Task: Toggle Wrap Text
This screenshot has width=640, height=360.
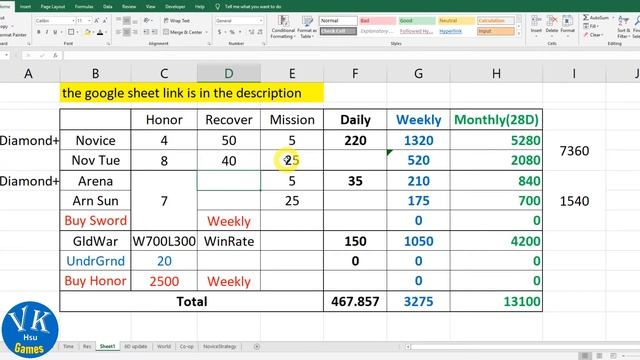Action: coord(177,20)
